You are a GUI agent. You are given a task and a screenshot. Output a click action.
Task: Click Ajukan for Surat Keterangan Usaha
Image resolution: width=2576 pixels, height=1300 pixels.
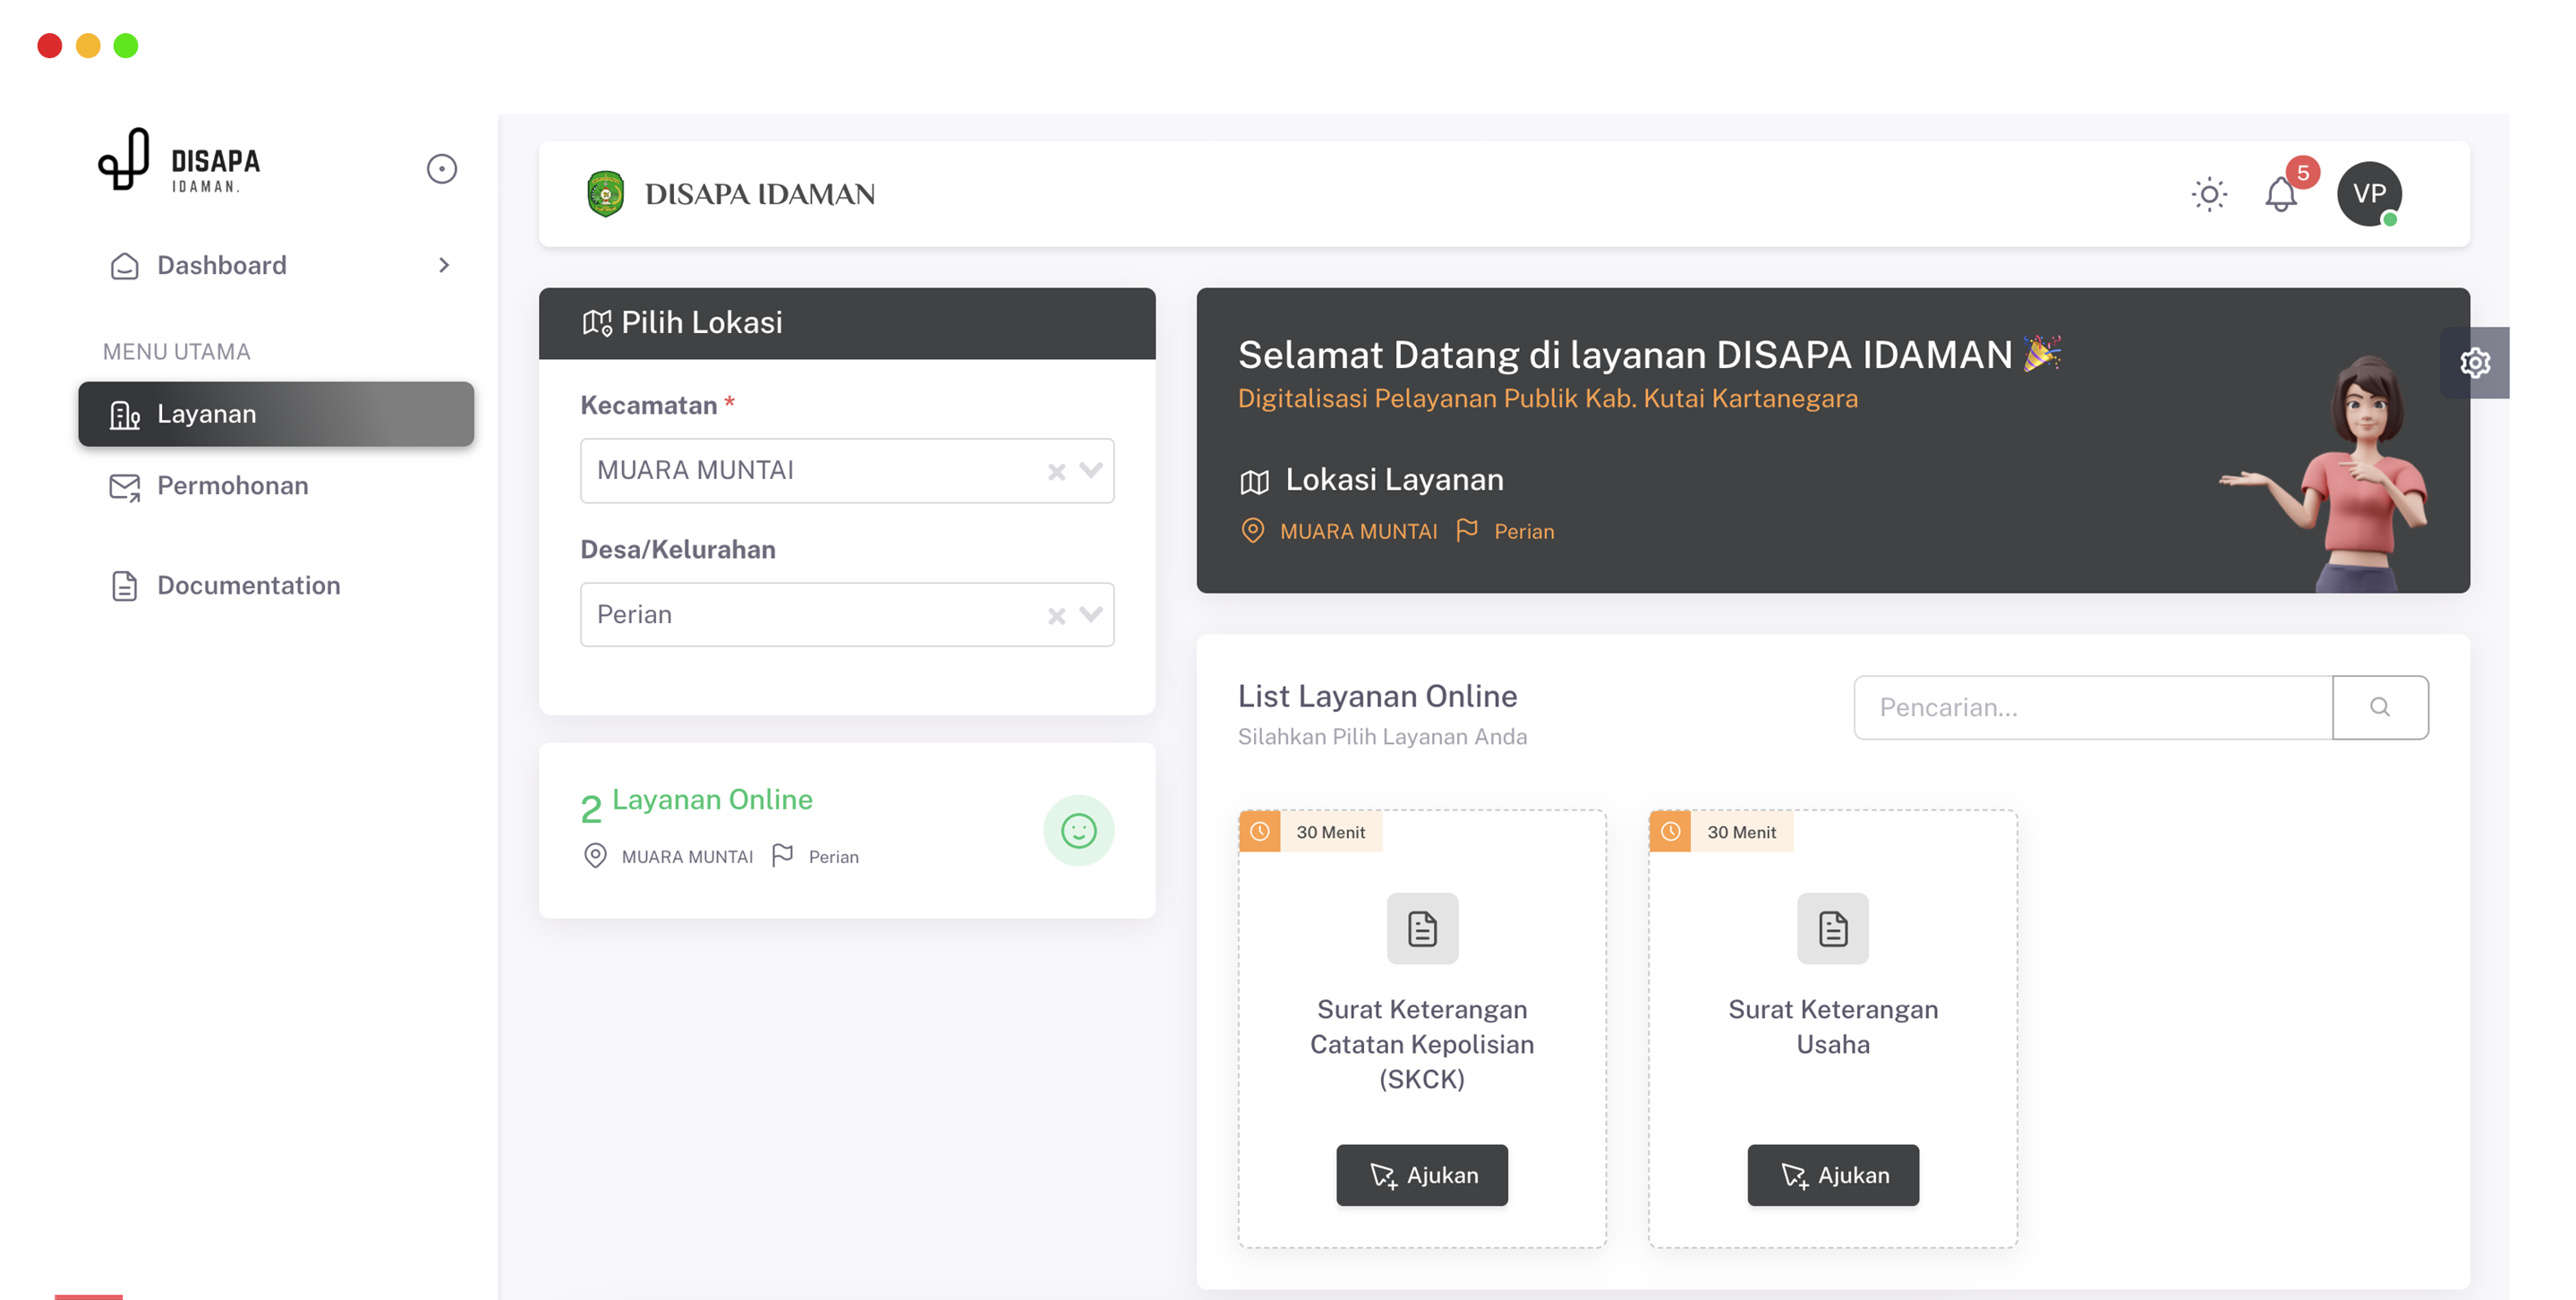pyautogui.click(x=1832, y=1175)
